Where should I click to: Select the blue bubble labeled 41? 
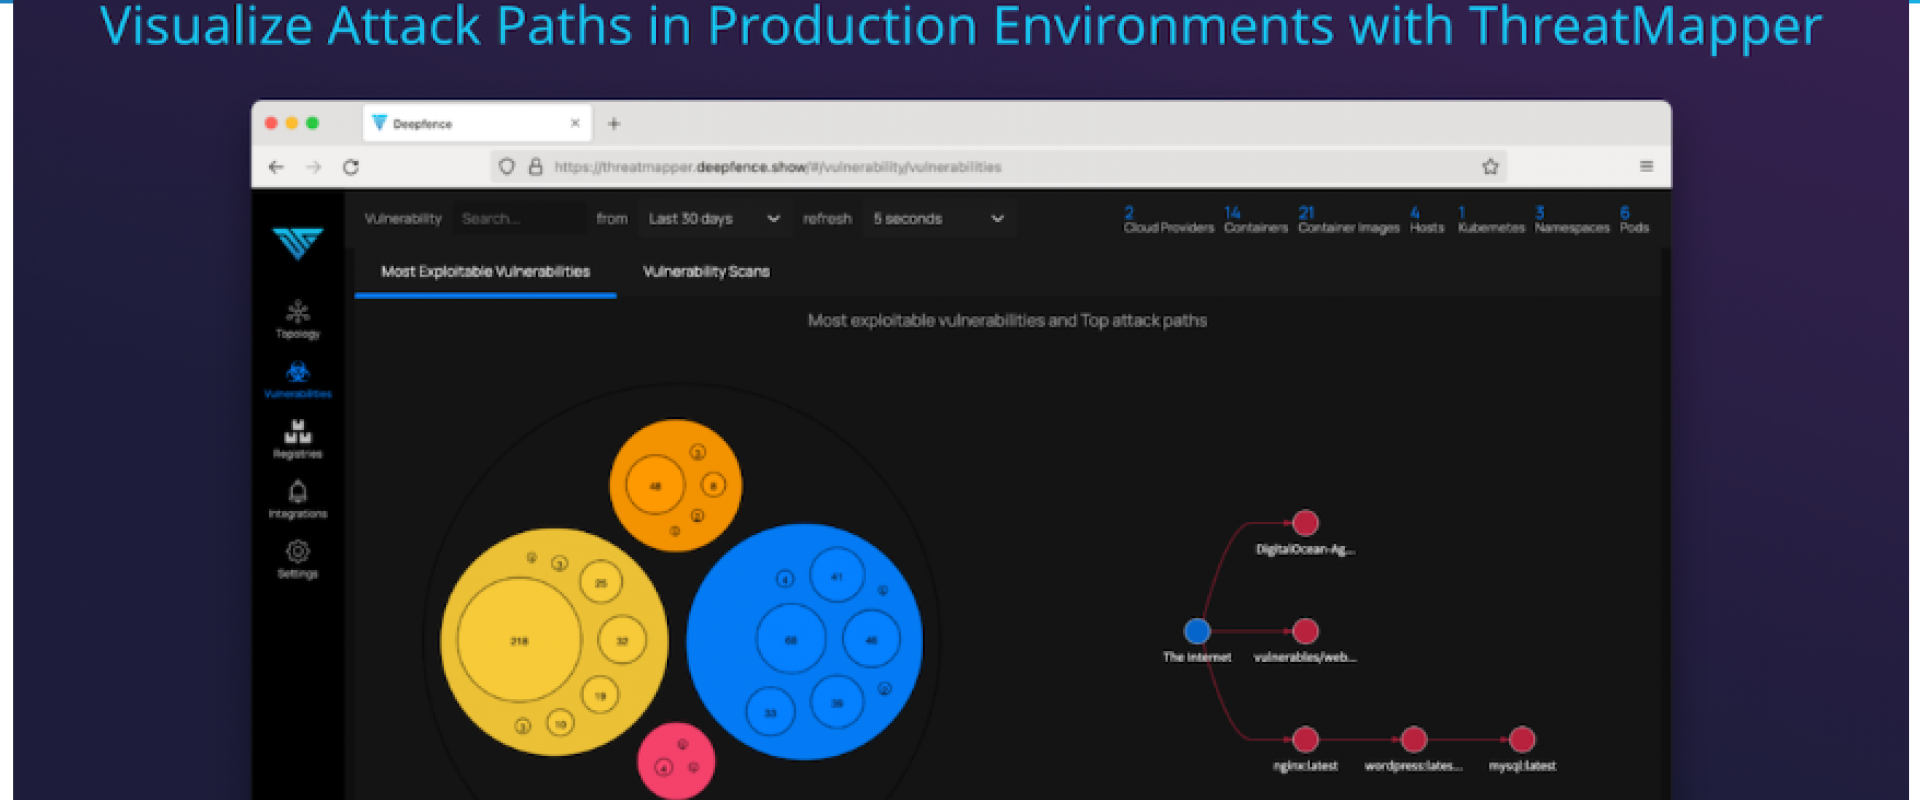[837, 576]
